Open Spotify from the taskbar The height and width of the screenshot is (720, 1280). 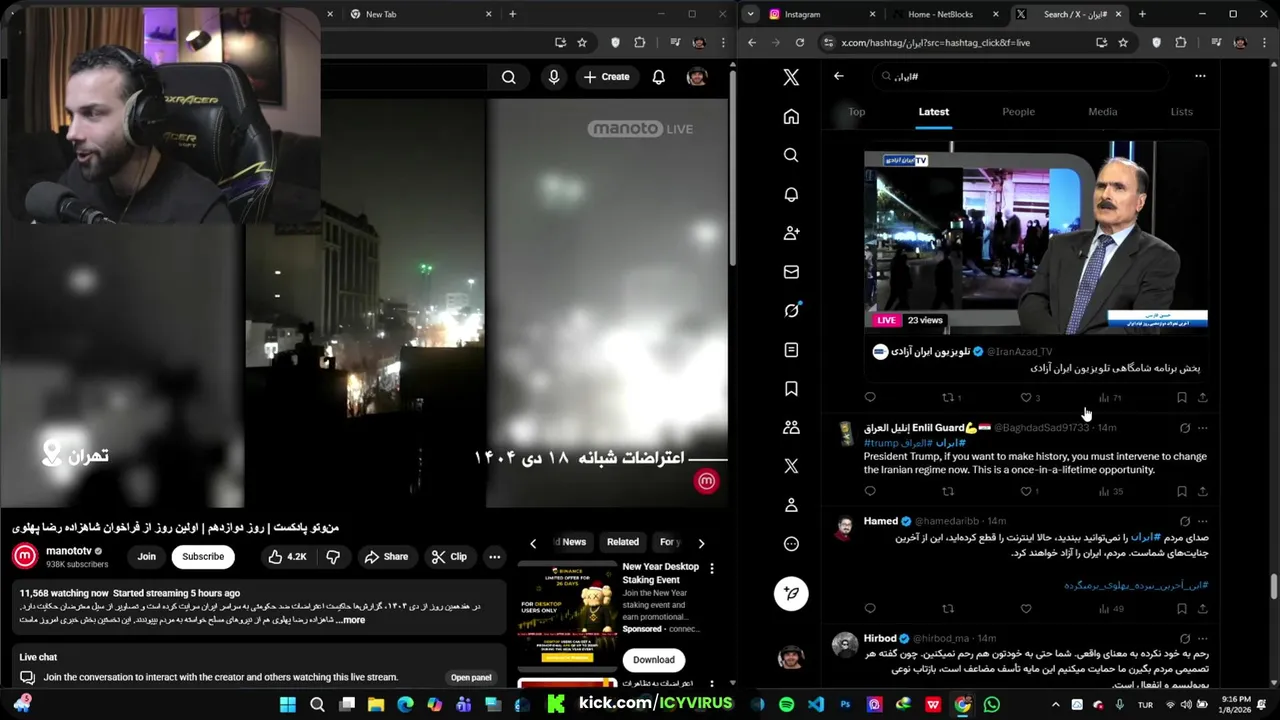click(787, 704)
